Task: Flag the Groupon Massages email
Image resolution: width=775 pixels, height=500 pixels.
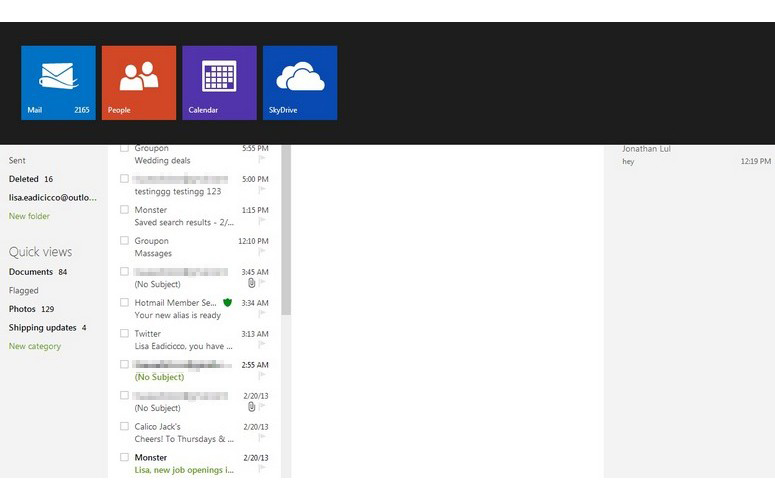Action: point(262,252)
